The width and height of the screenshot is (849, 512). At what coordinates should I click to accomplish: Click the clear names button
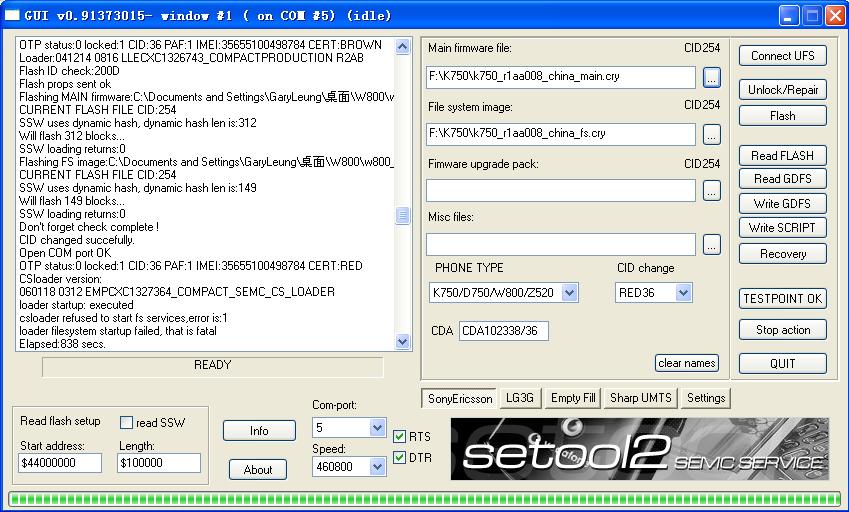point(687,363)
